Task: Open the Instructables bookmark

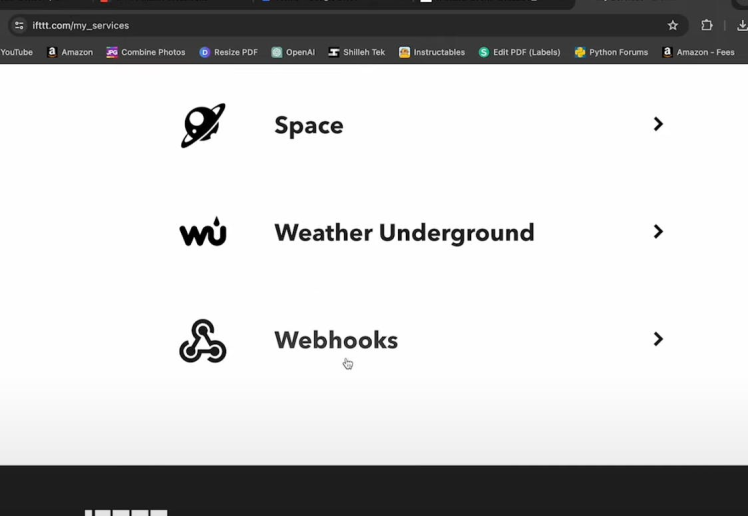Action: pos(432,52)
